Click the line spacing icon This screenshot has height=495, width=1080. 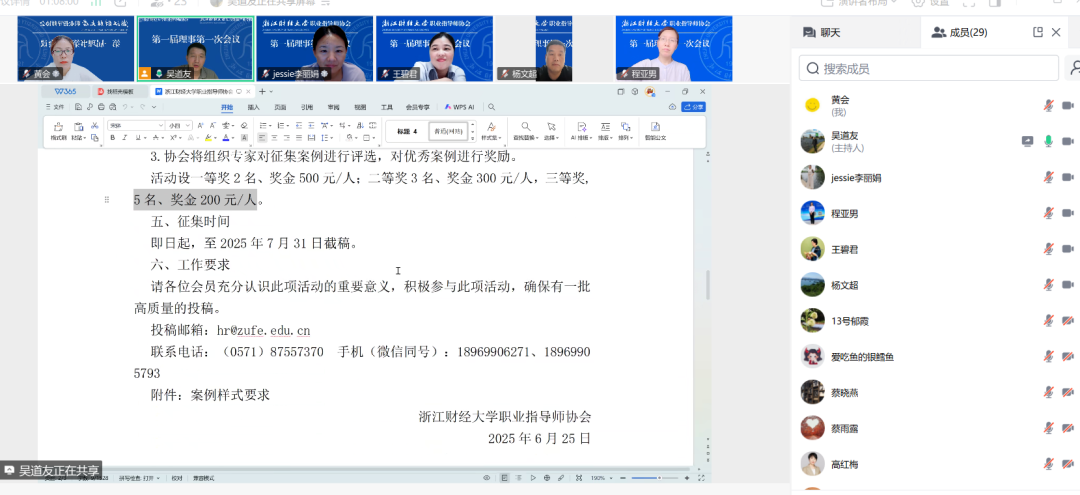[x=324, y=138]
